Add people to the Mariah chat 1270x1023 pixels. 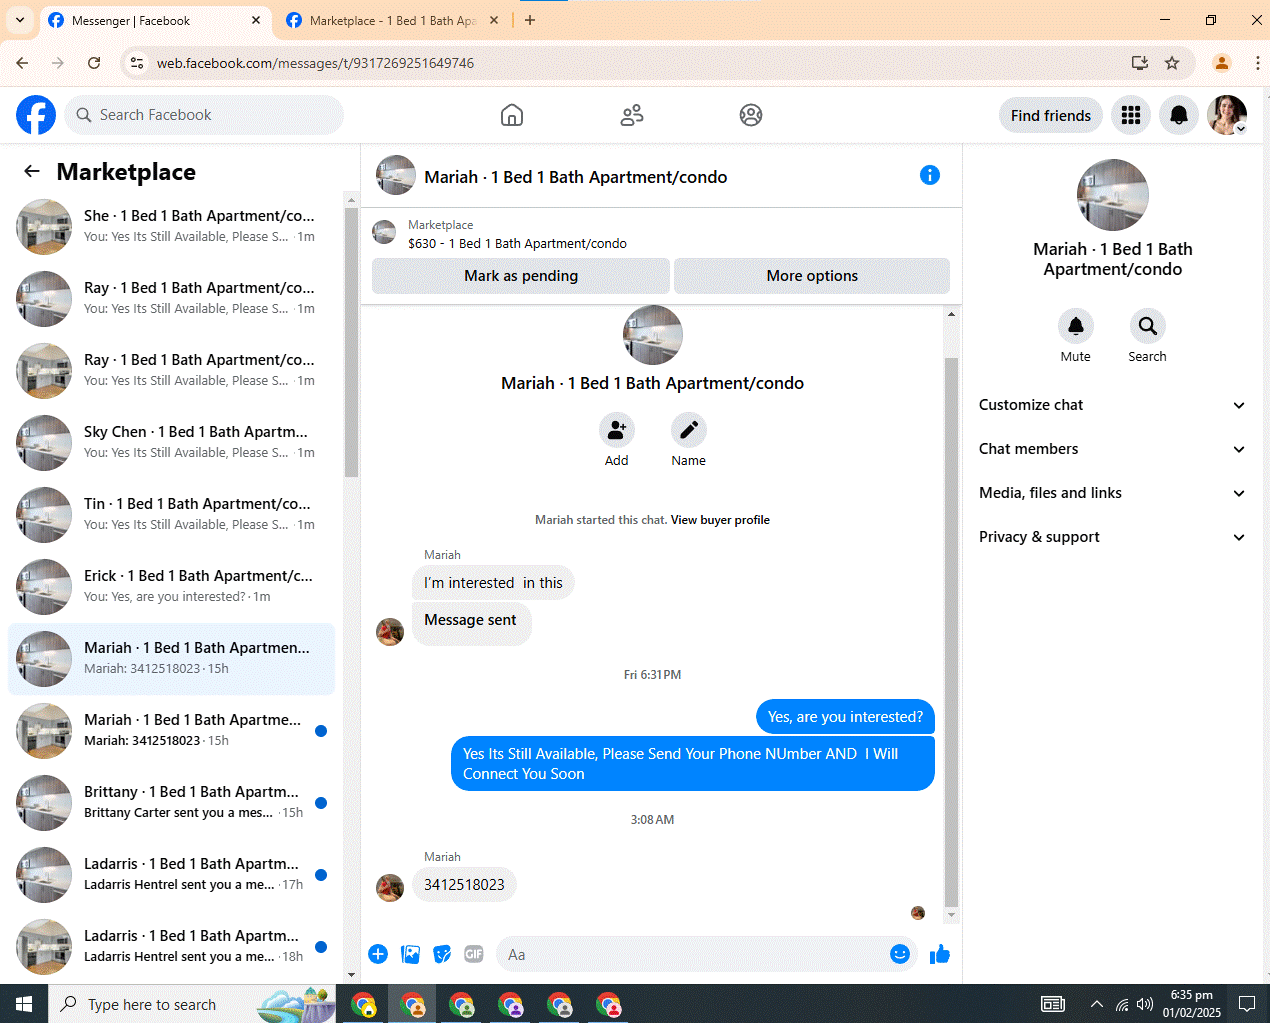(617, 430)
